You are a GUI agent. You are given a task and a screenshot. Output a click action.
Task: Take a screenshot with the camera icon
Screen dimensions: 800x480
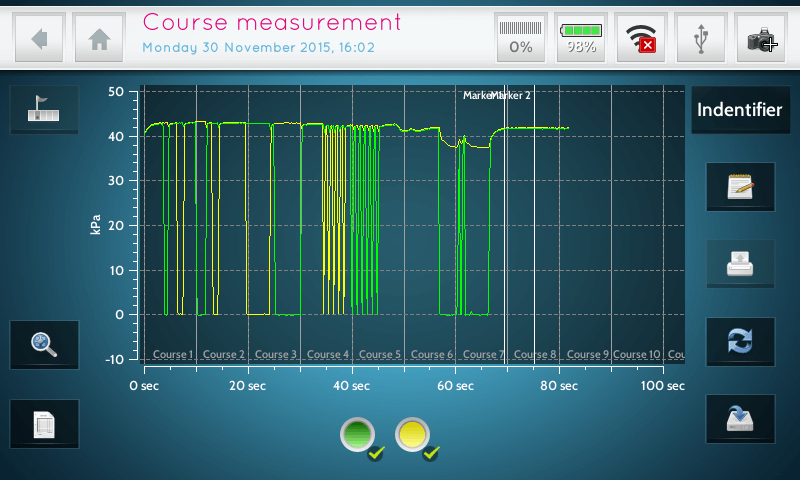(x=760, y=38)
